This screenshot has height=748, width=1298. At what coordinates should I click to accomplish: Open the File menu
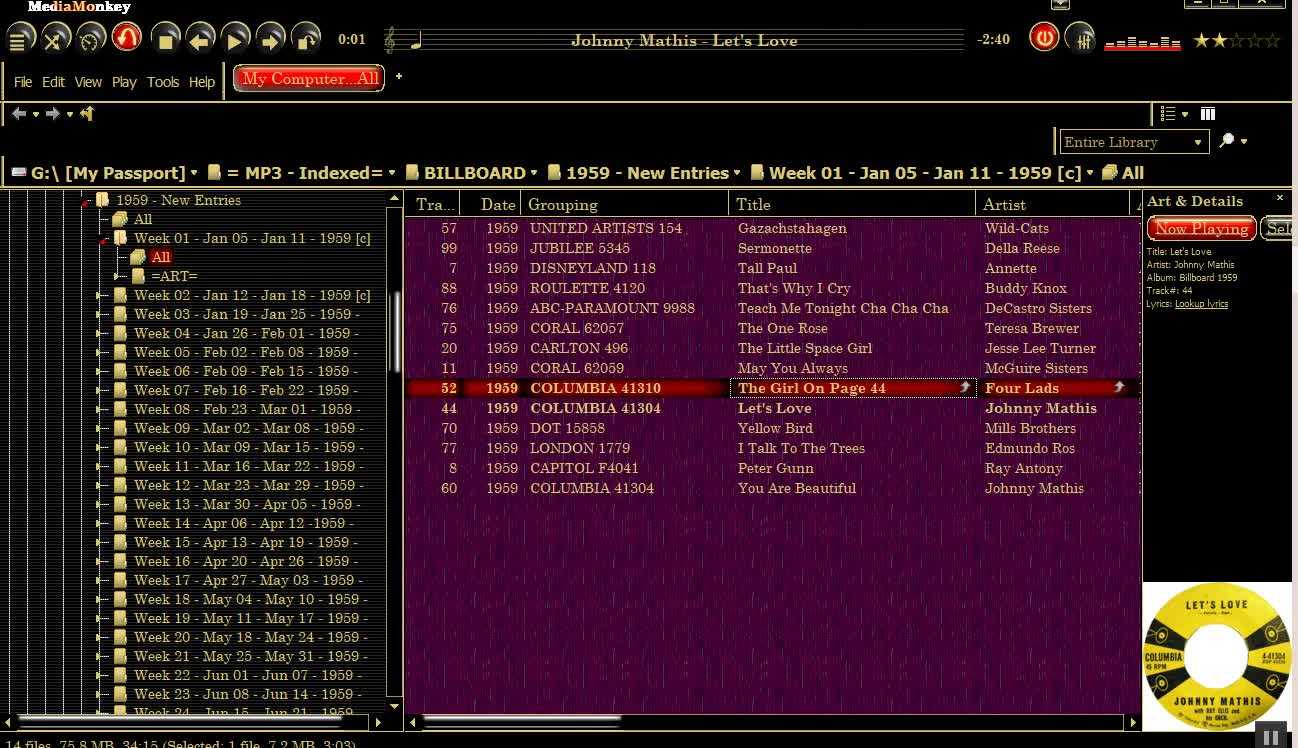23,82
